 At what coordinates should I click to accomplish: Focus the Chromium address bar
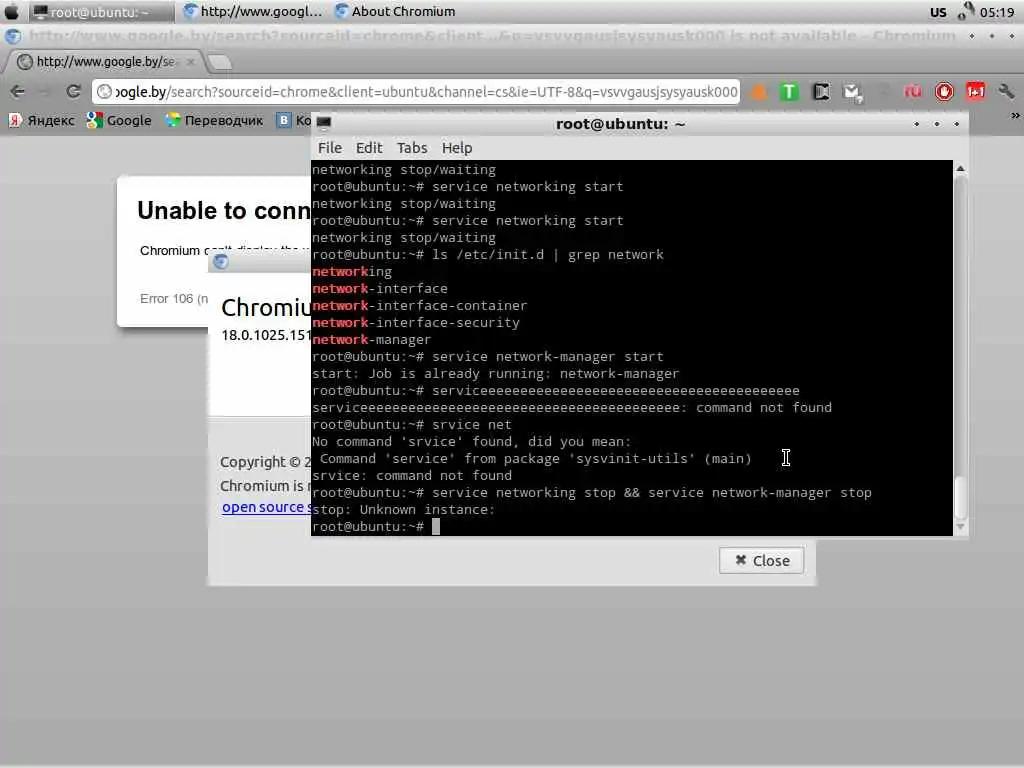[x=416, y=91]
